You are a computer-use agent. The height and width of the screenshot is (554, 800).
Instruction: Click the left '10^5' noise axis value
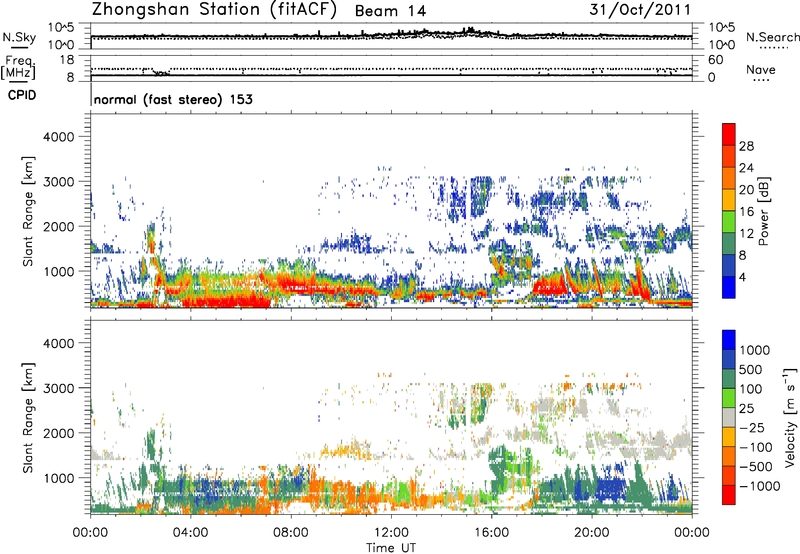(x=61, y=28)
